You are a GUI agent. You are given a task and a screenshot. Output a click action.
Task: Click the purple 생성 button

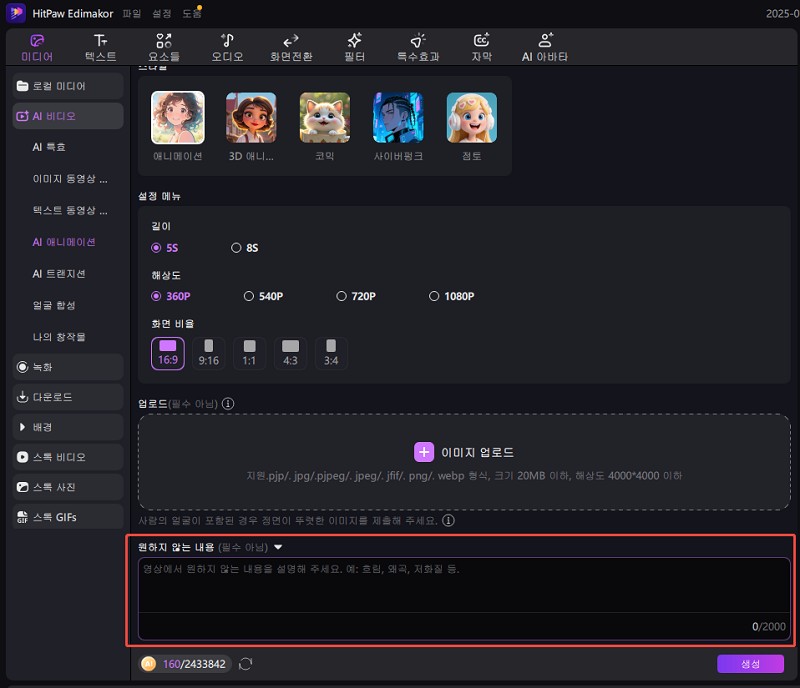click(x=750, y=664)
